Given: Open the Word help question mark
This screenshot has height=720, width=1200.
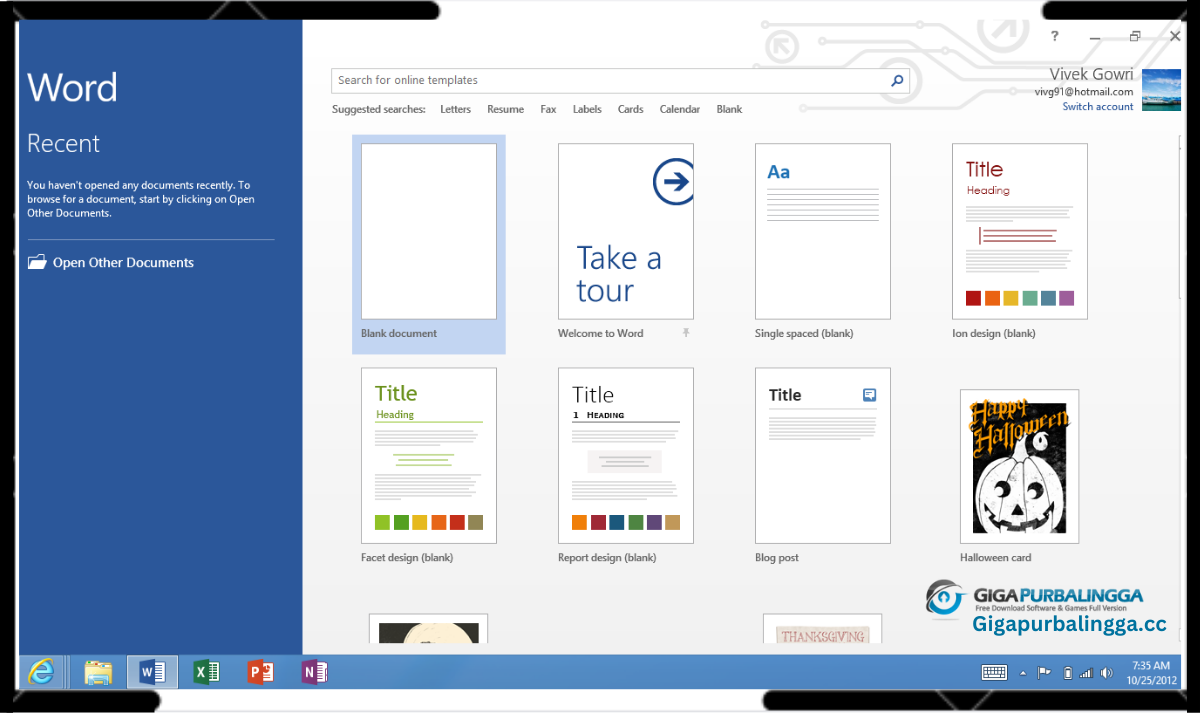Looking at the screenshot, I should pyautogui.click(x=1054, y=36).
